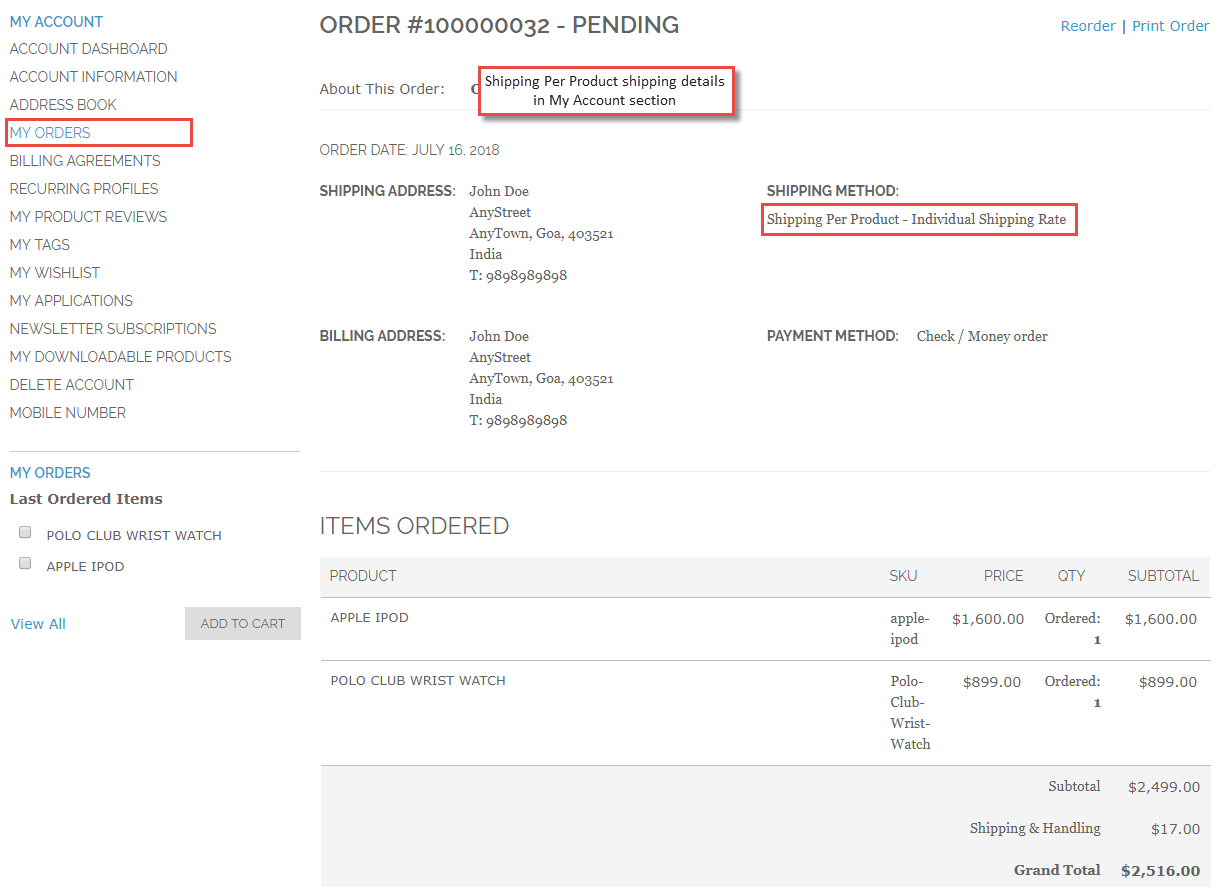Open the Address Book page
The image size is (1215, 887).
click(63, 105)
